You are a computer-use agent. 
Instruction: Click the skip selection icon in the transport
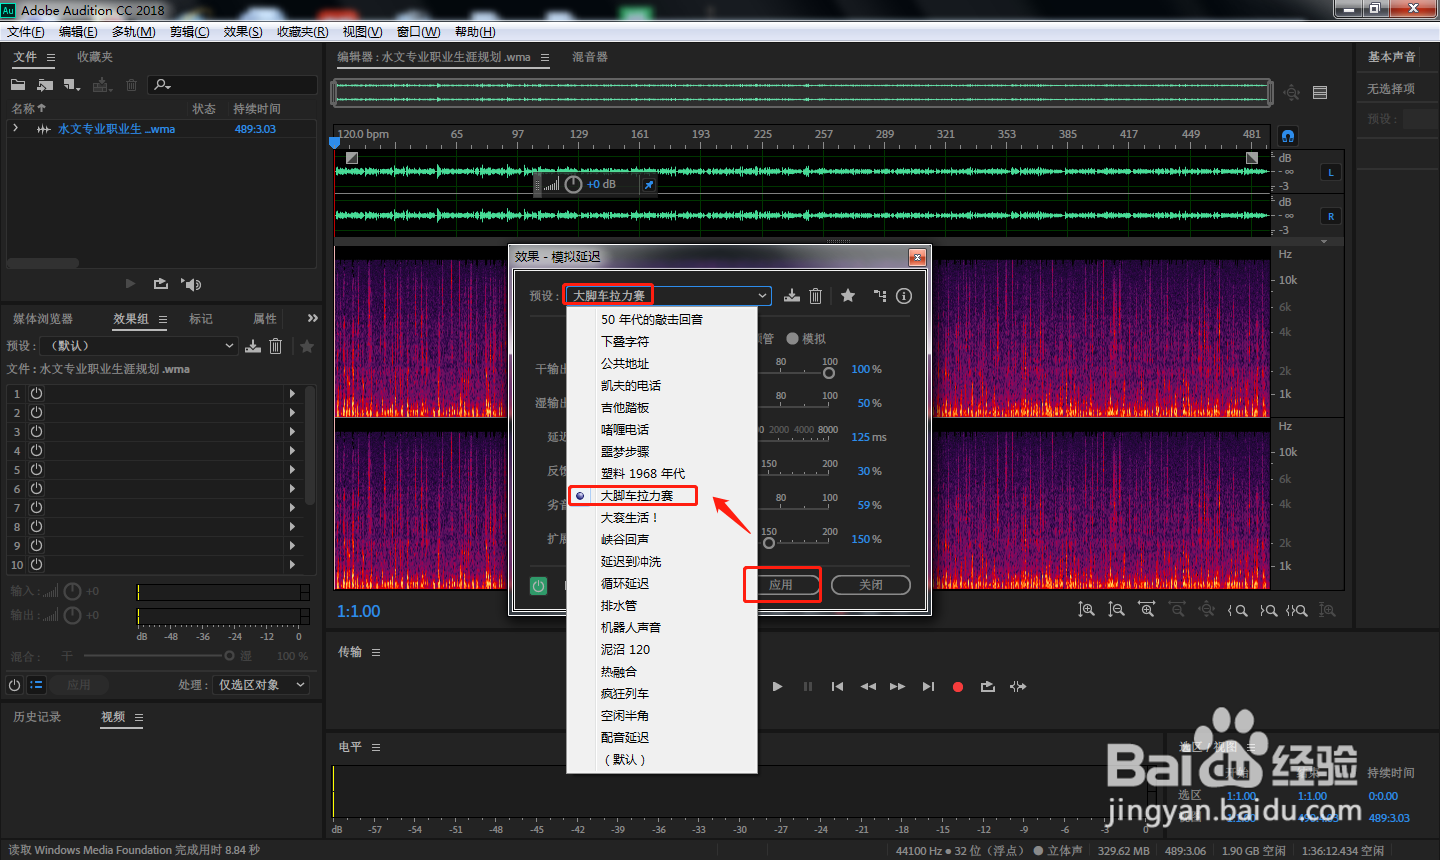coord(1018,686)
